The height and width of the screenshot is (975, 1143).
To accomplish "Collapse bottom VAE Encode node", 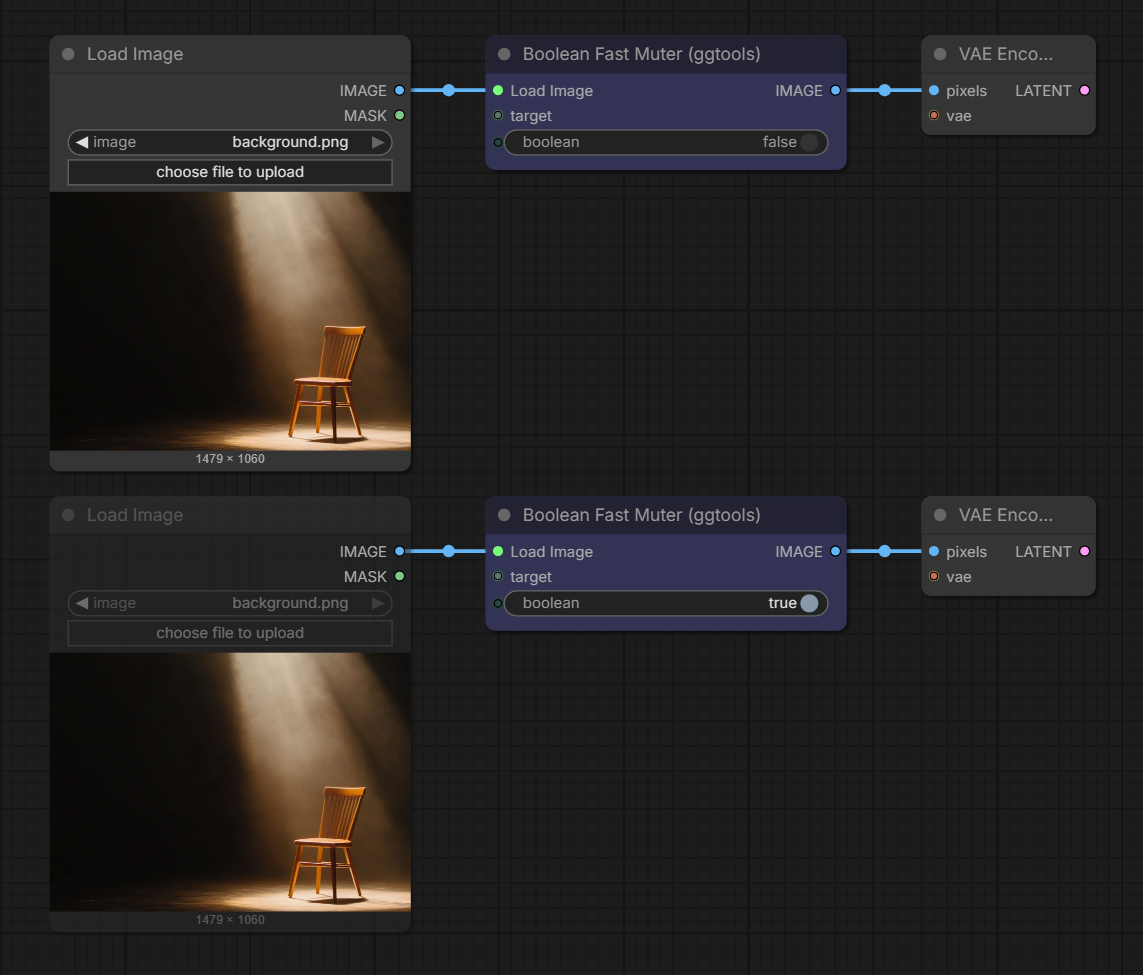I will [940, 515].
